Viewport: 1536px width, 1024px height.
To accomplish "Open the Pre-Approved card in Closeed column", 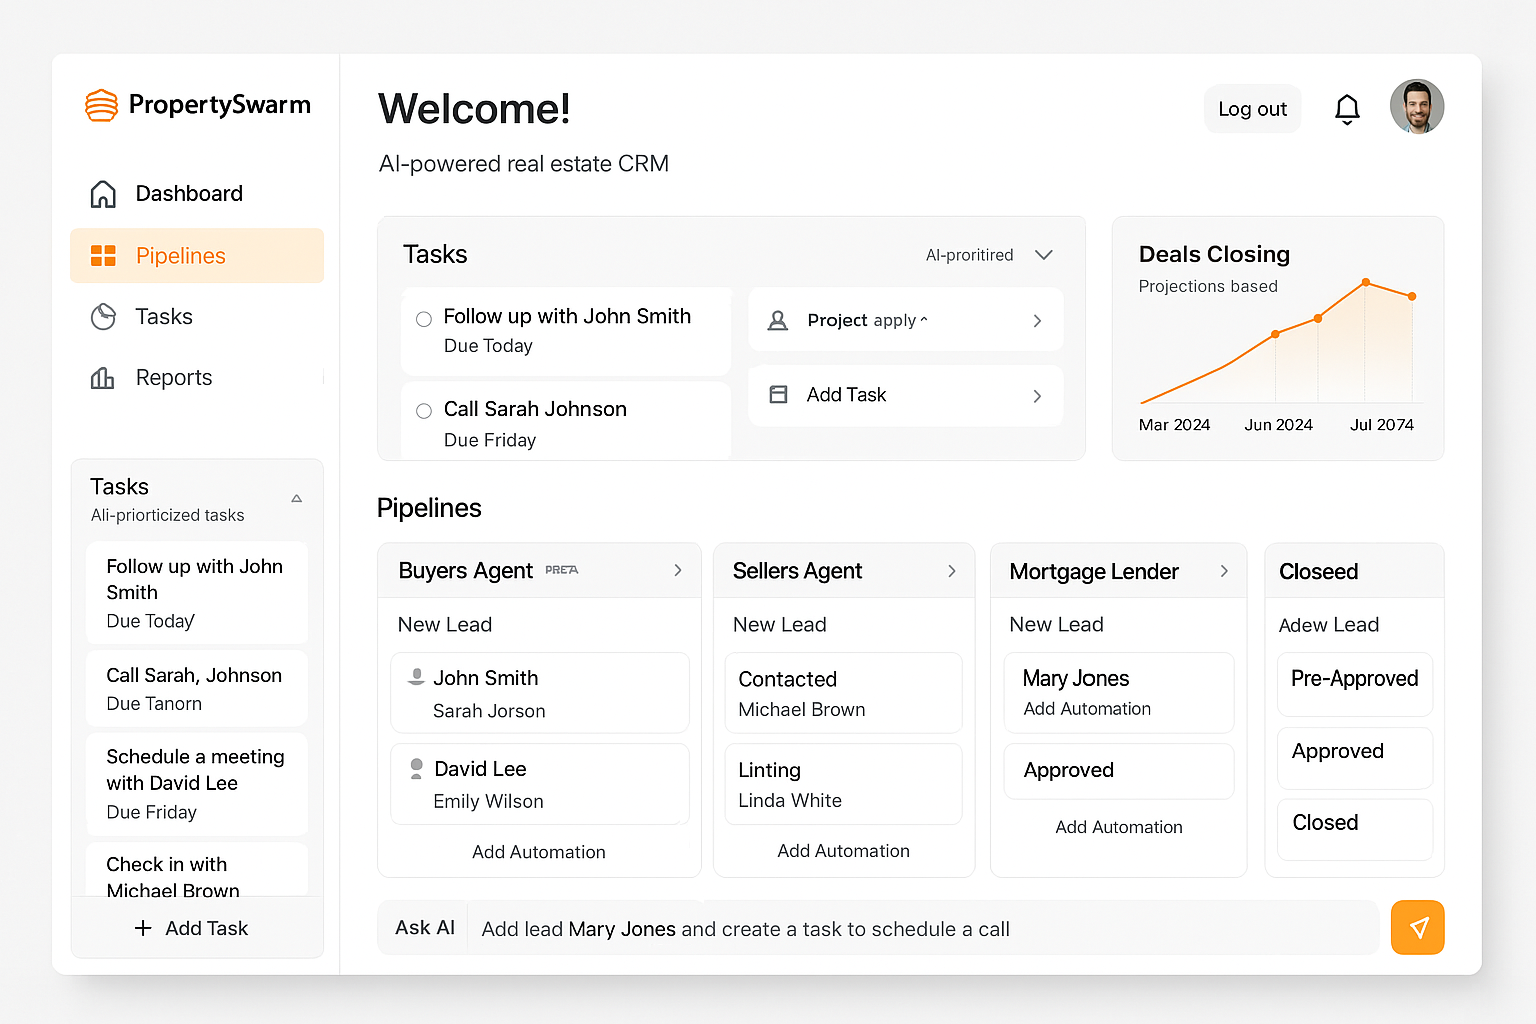I will pos(1355,684).
